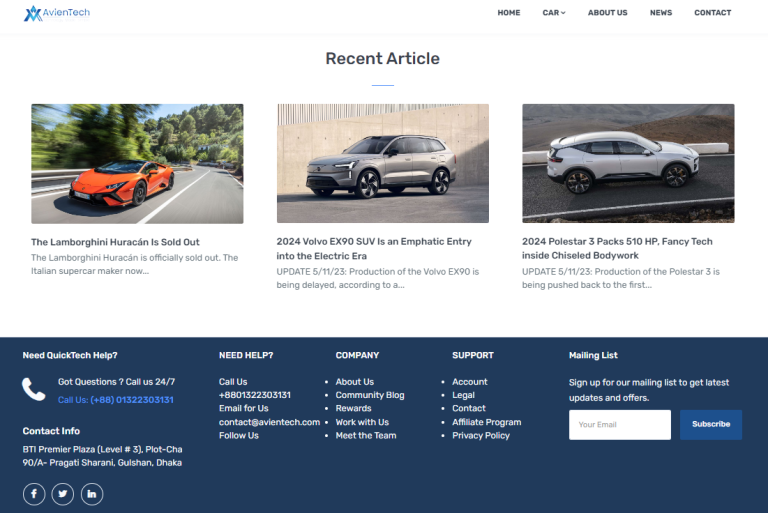Open the NEWS navigation item
This screenshot has height=513, width=768.
coord(660,13)
